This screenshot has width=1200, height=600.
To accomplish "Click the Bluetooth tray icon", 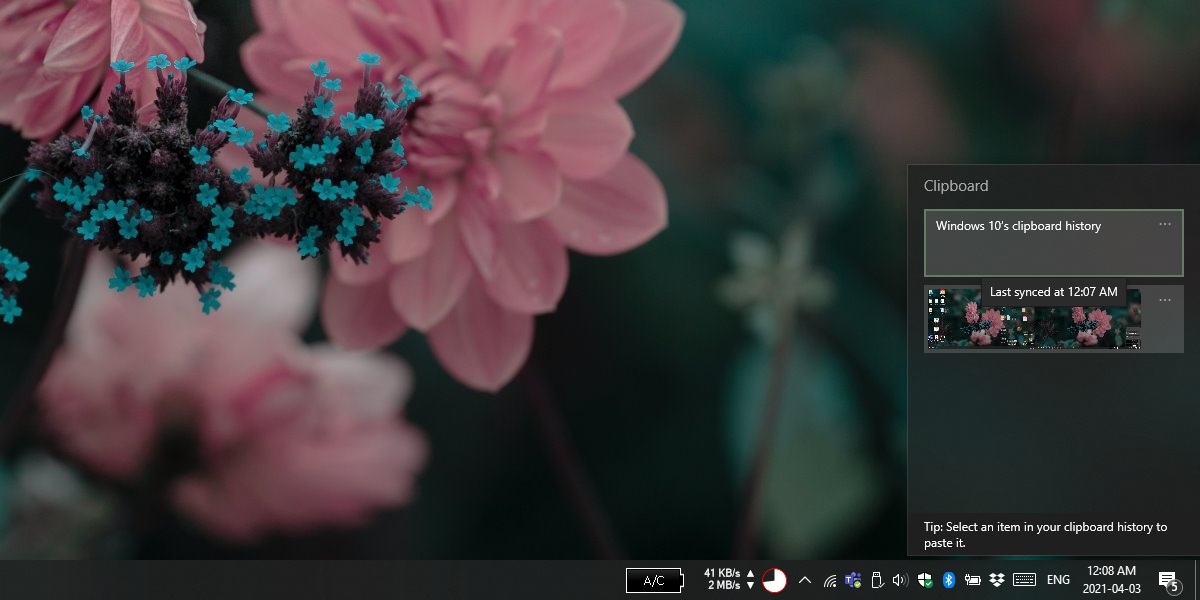I will click(x=949, y=580).
